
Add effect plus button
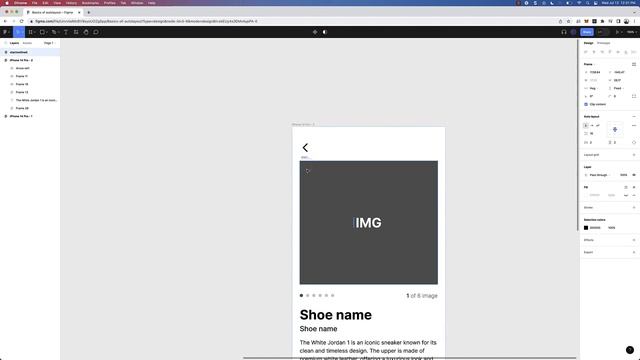click(x=634, y=240)
